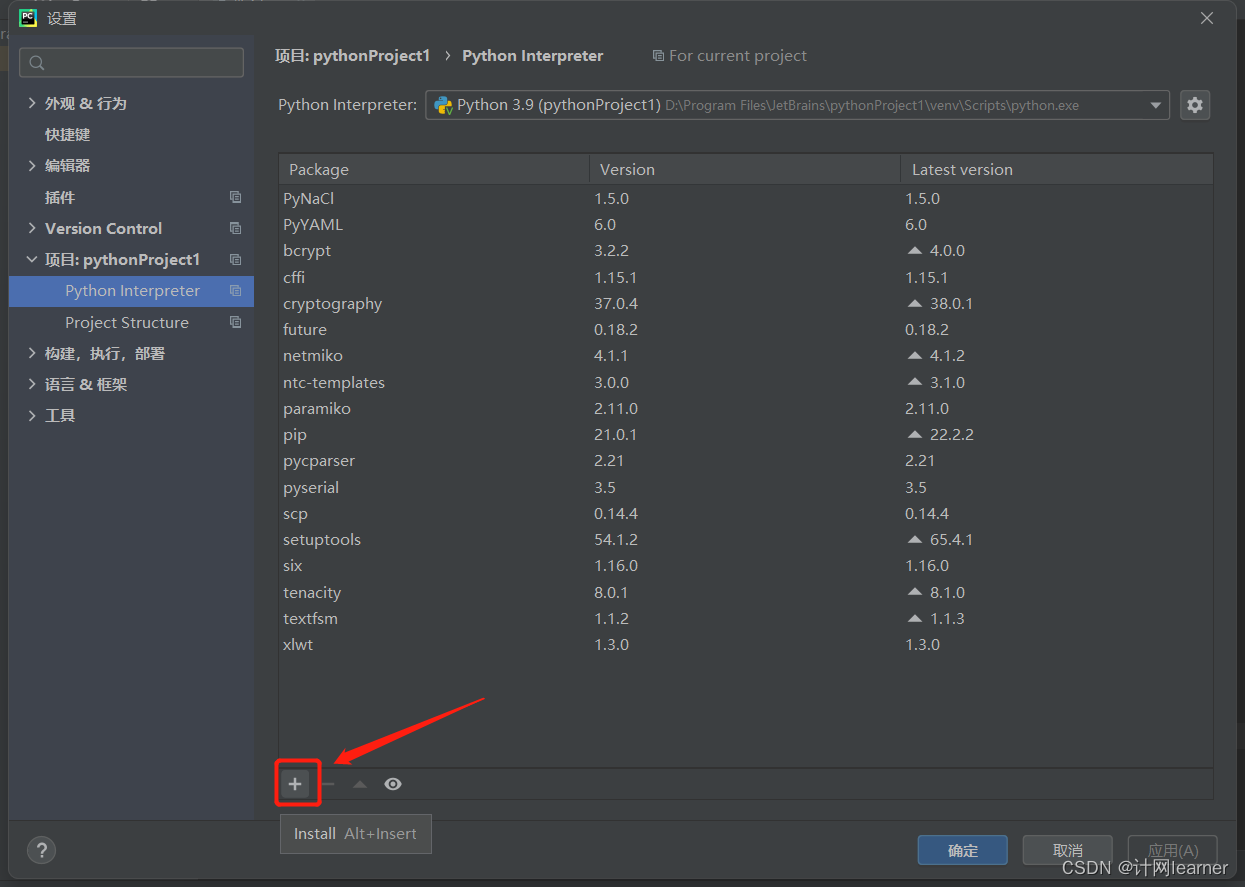The image size is (1245, 887).
Task: Collapse the 项目: pythonProject1 section
Action: (32, 259)
